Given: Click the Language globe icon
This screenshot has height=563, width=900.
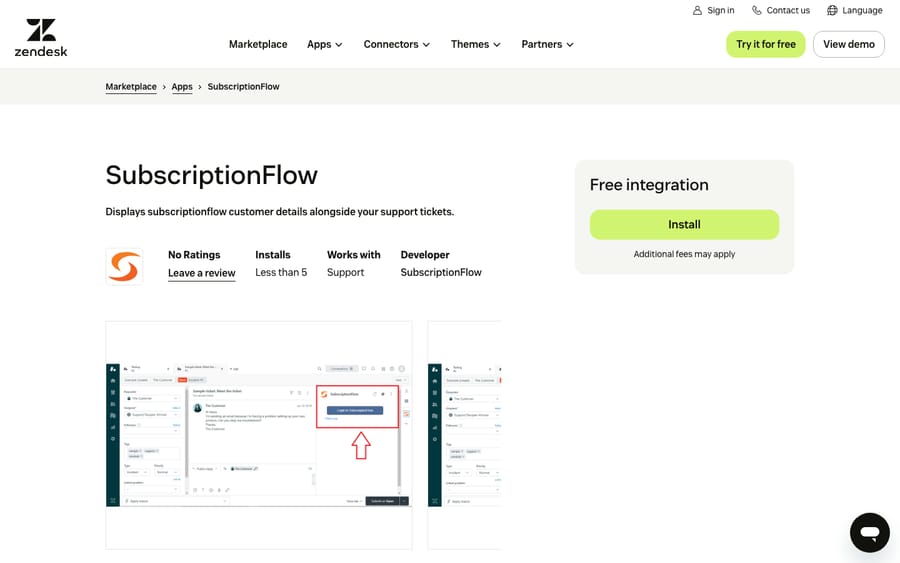Looking at the screenshot, I should coord(832,10).
